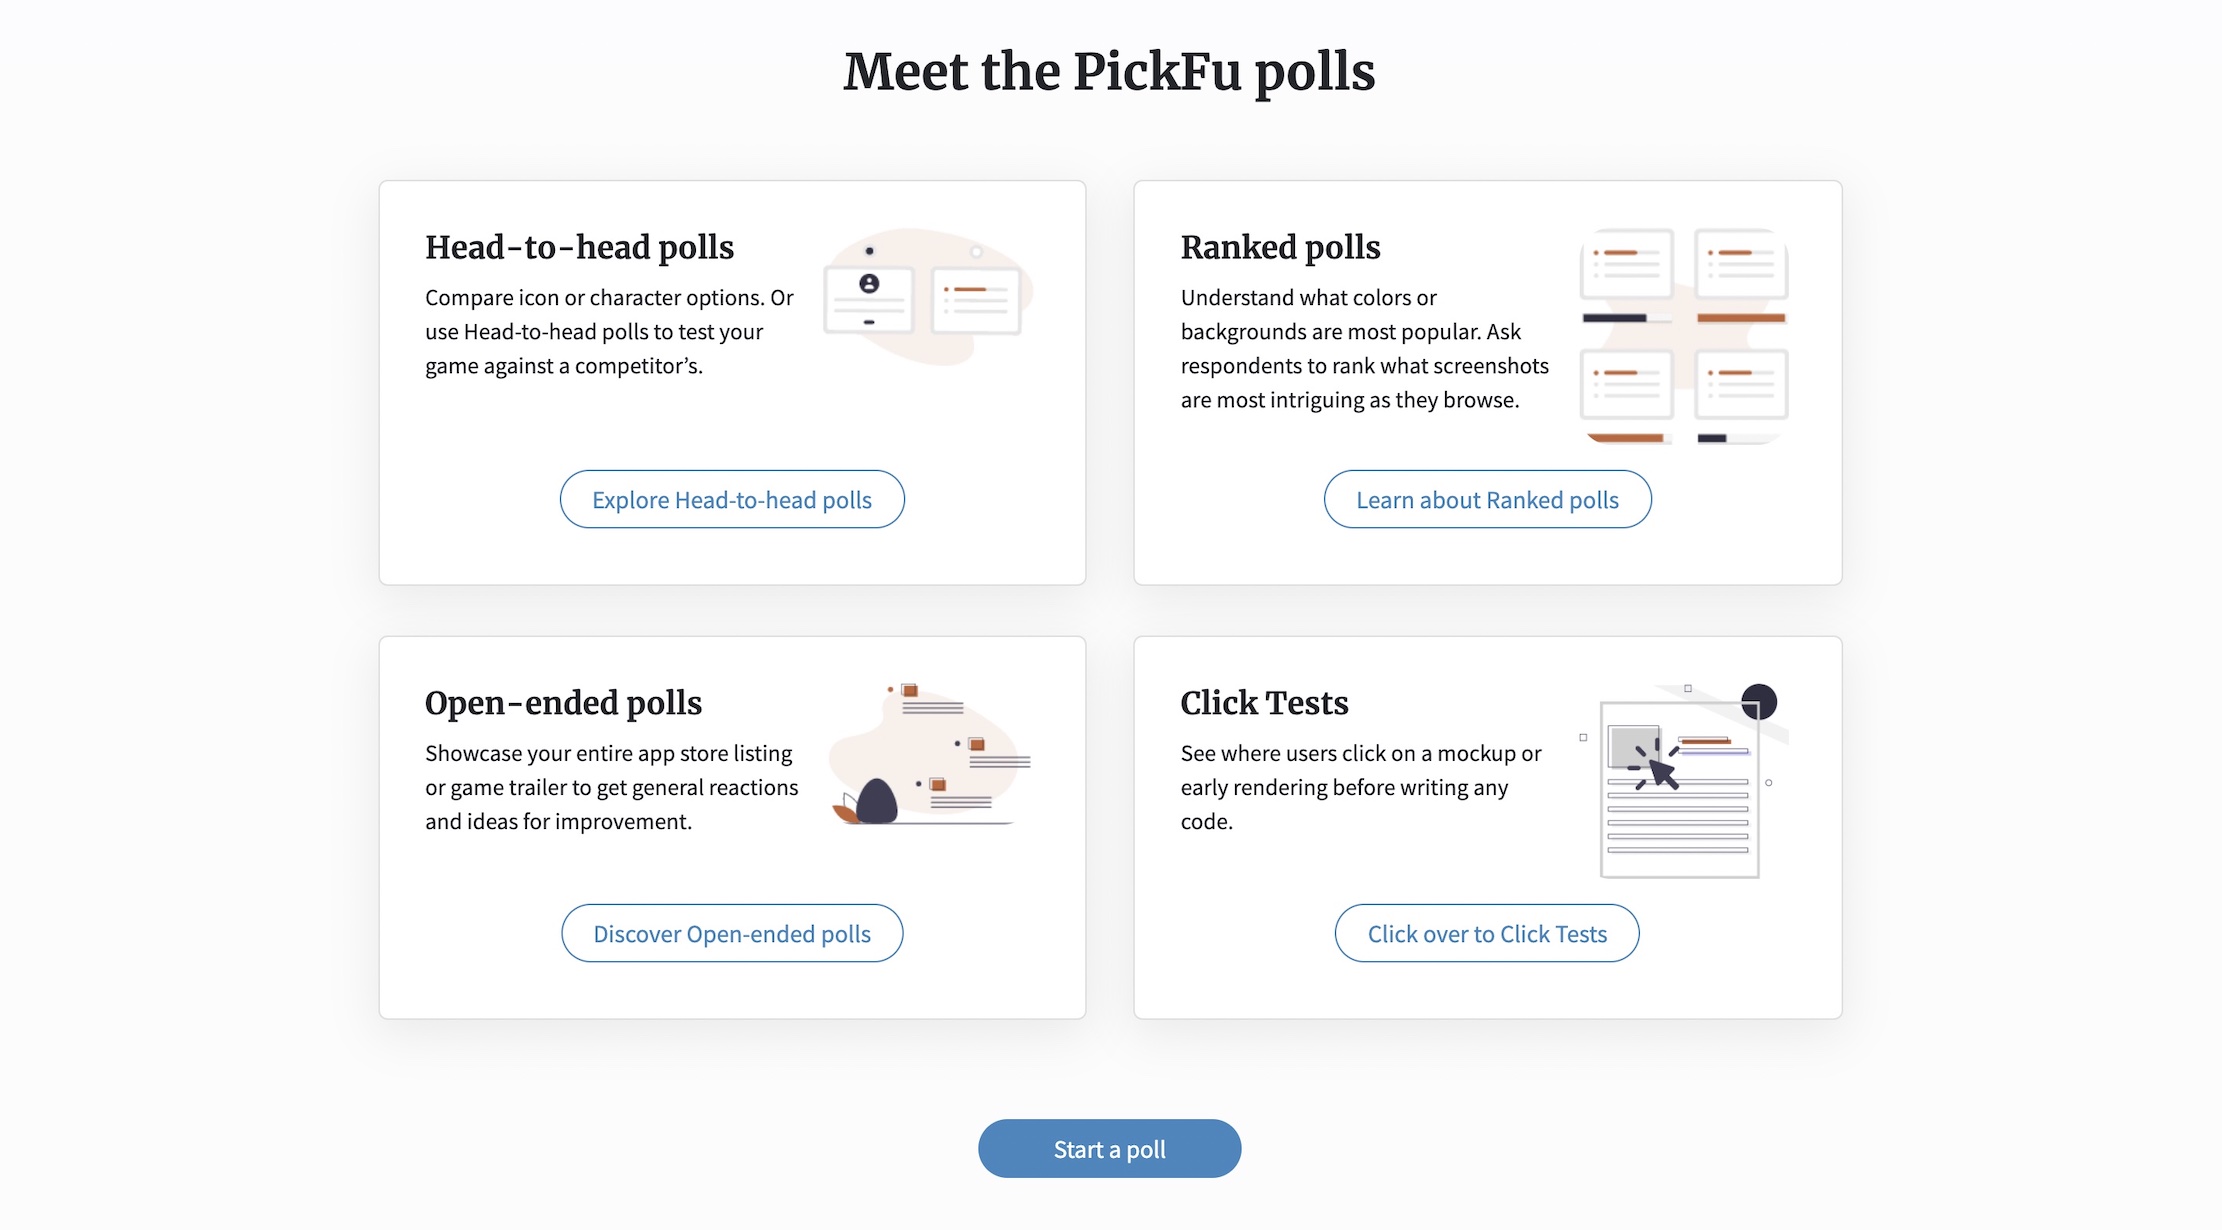Click the profile avatar icon in head-to-head illustration

(869, 284)
